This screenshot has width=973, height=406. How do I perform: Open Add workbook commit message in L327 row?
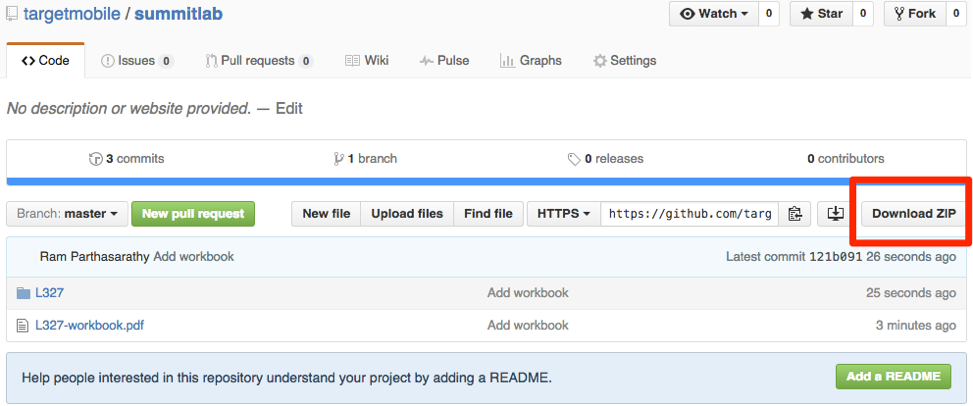point(528,293)
